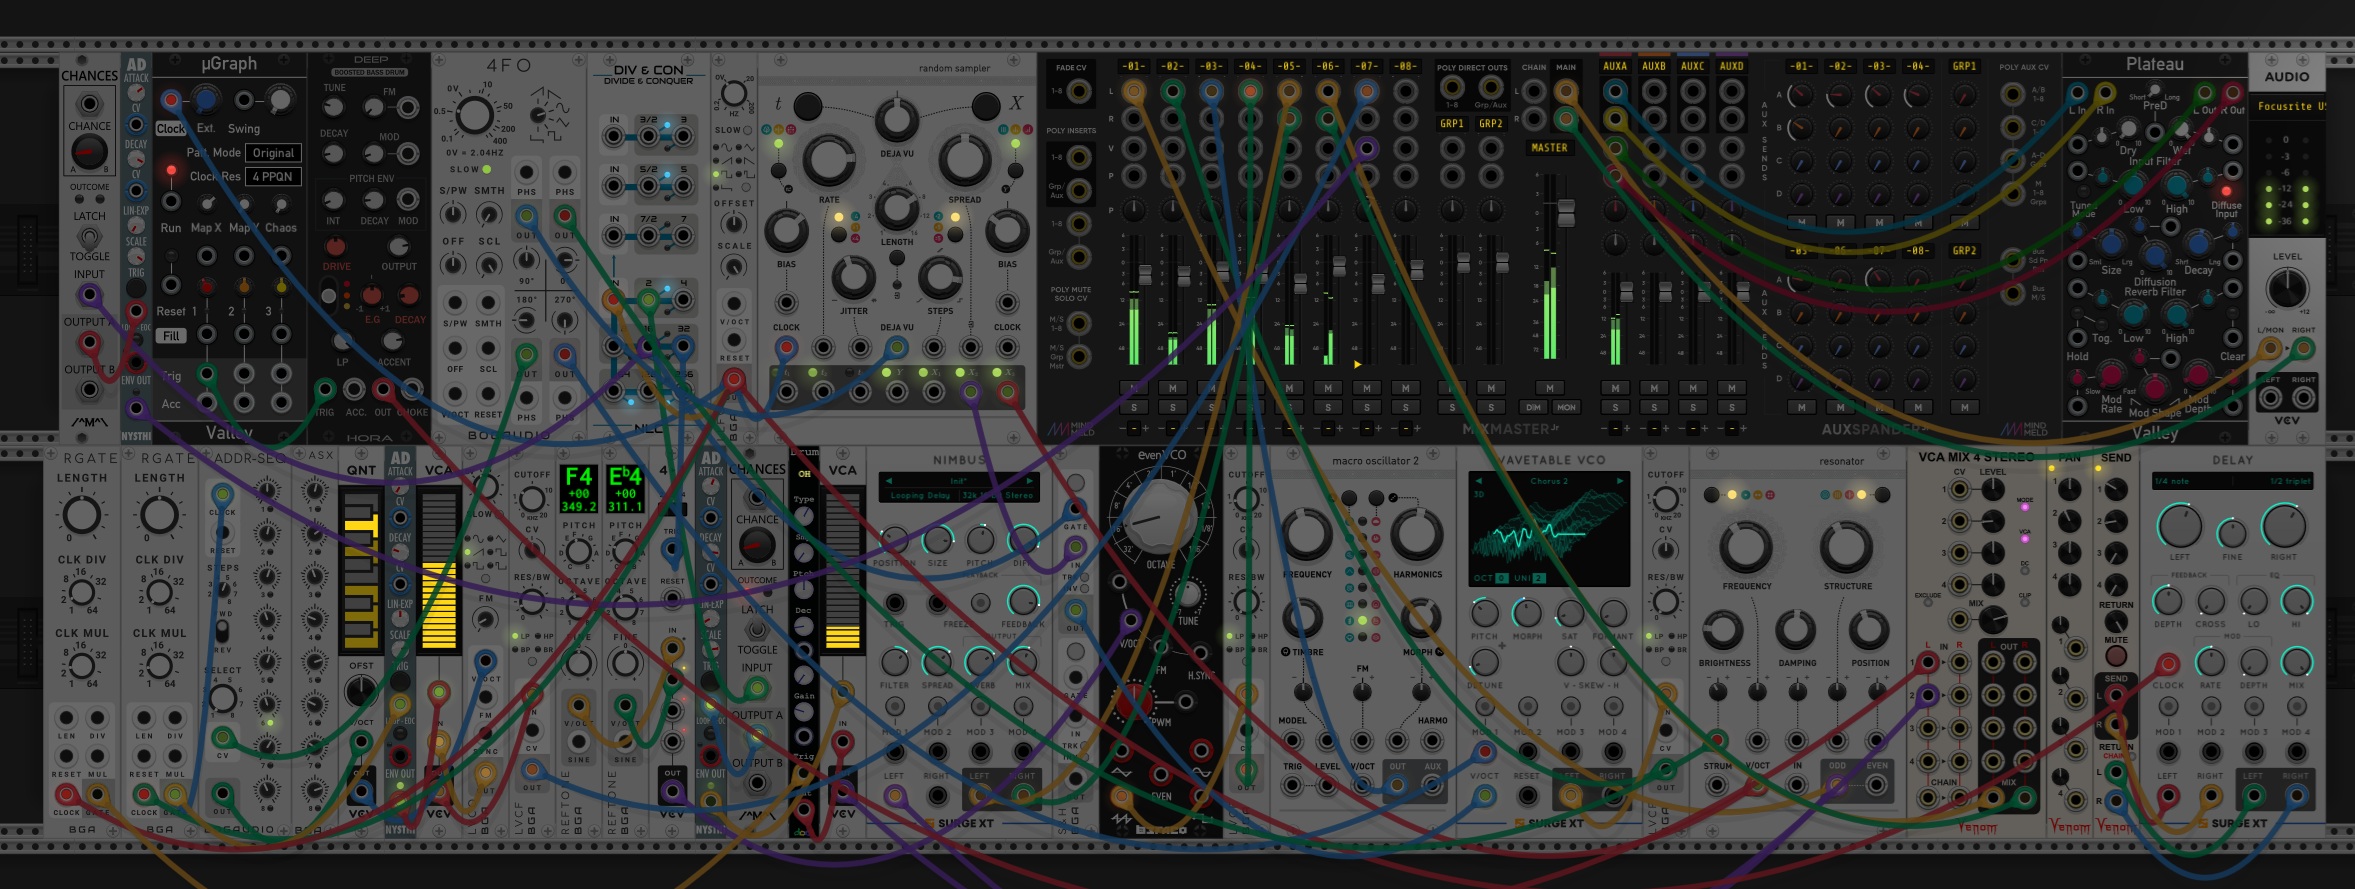
Task: Solo mixer channel 05
Action: [1289, 407]
